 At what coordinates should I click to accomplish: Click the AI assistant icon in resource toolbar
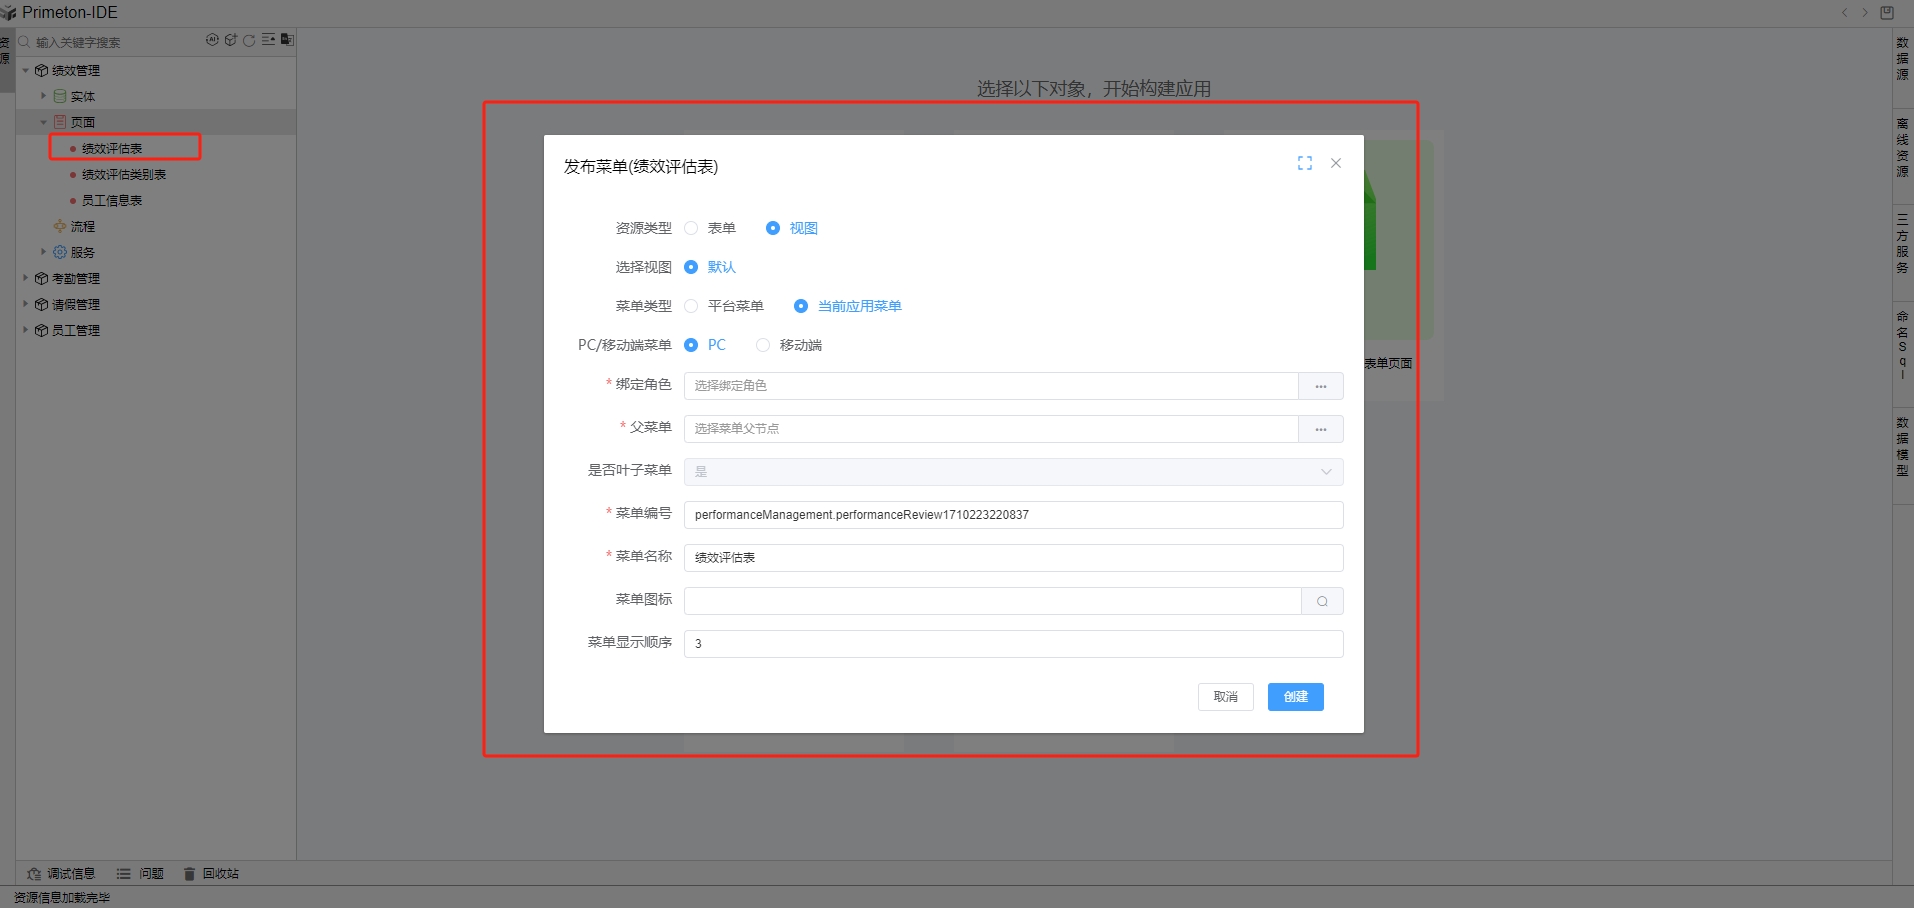[212, 40]
